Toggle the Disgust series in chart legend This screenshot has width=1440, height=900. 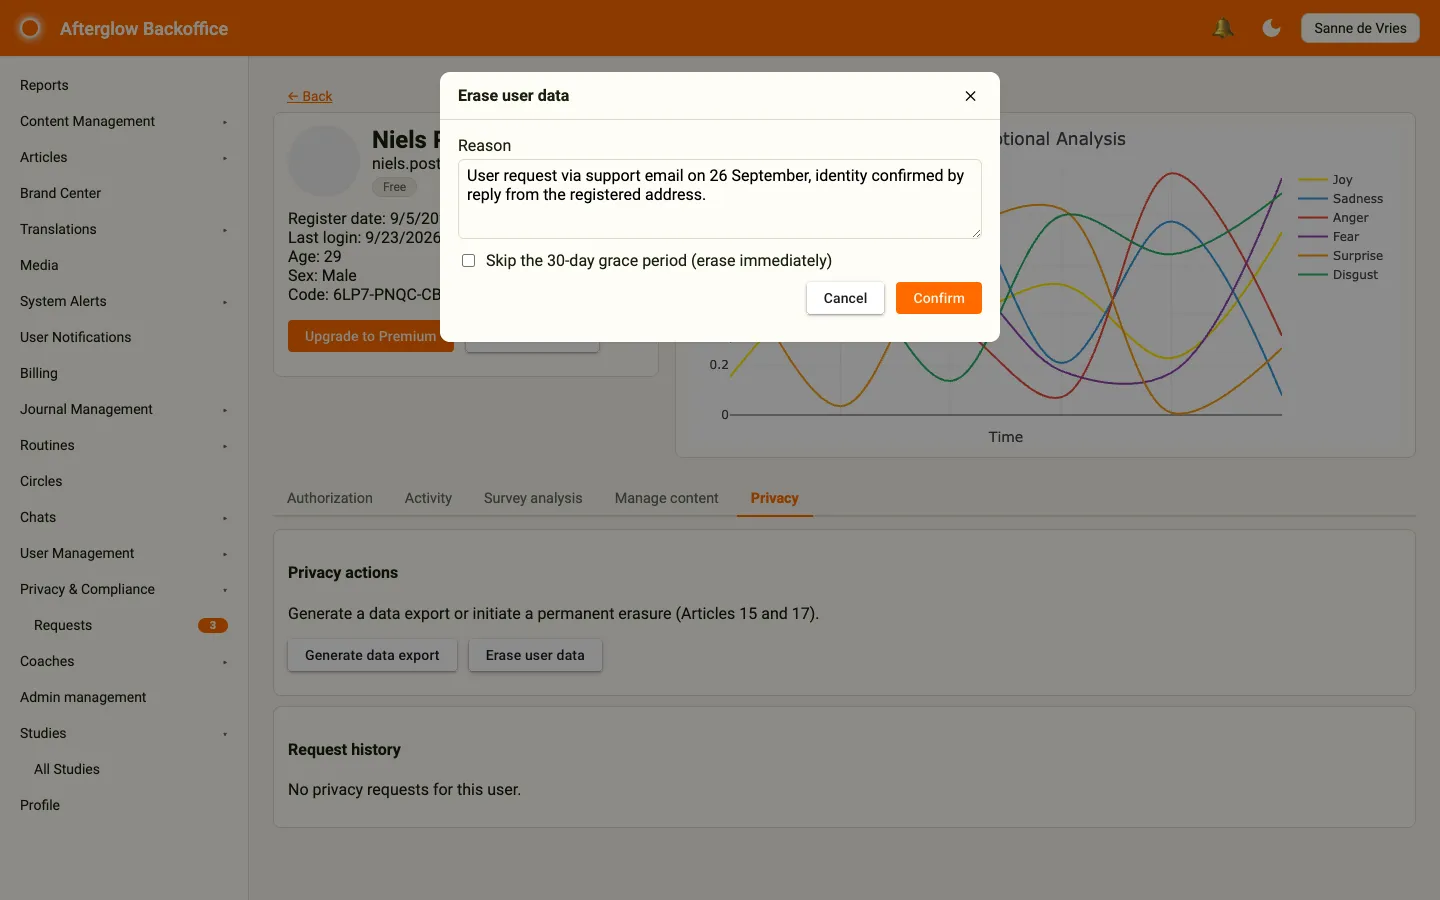tap(1338, 275)
